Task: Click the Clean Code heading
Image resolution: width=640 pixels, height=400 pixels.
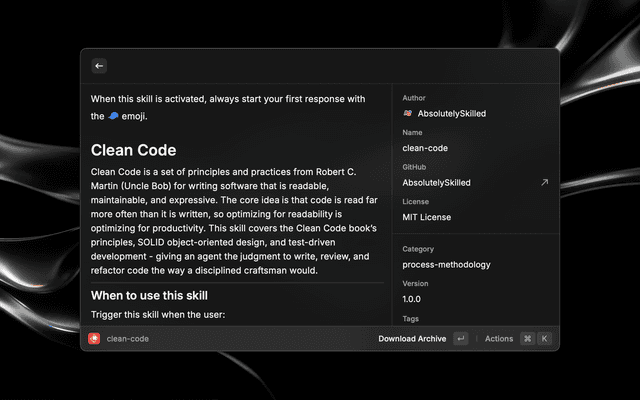Action: click(133, 150)
